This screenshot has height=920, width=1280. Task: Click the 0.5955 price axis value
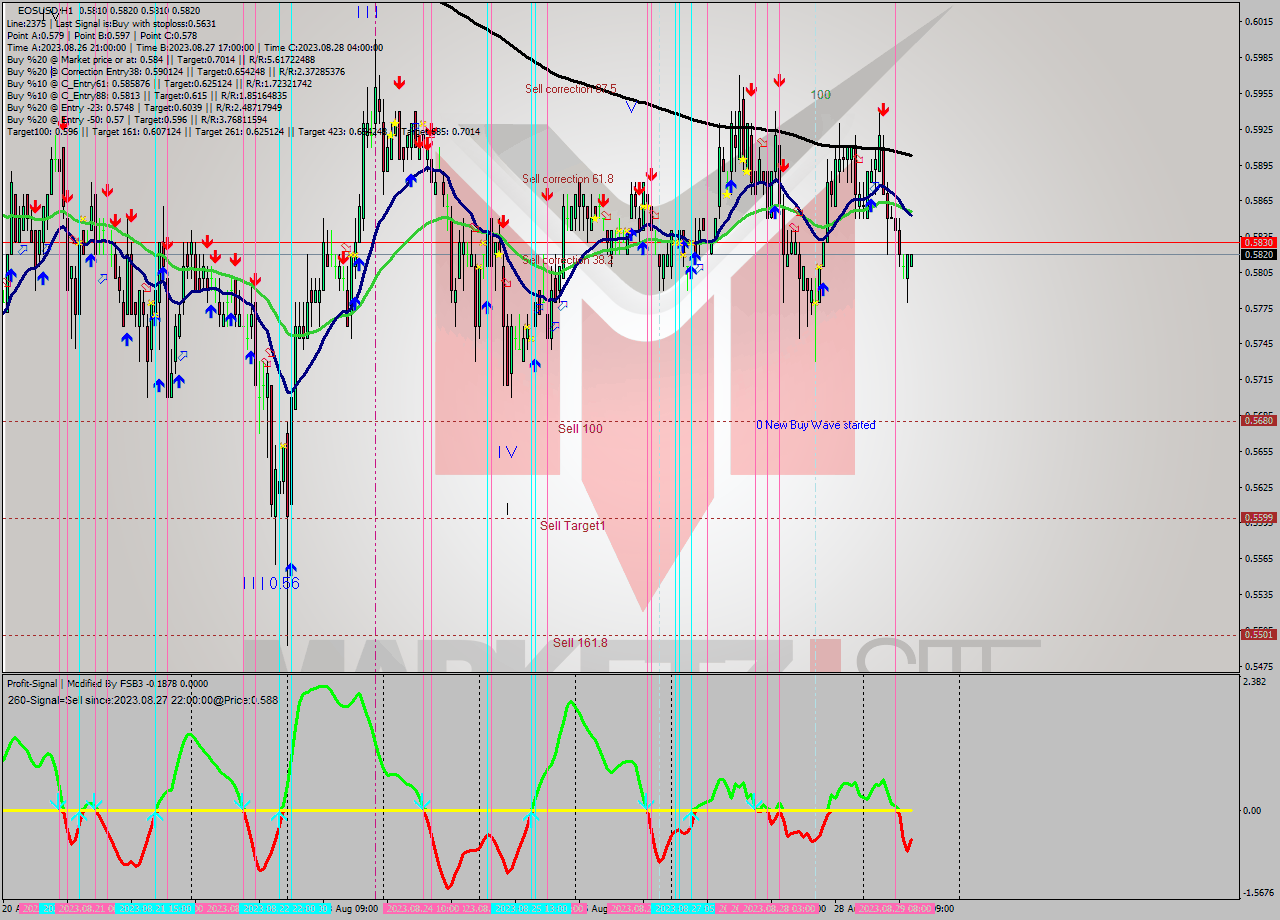(x=1258, y=93)
